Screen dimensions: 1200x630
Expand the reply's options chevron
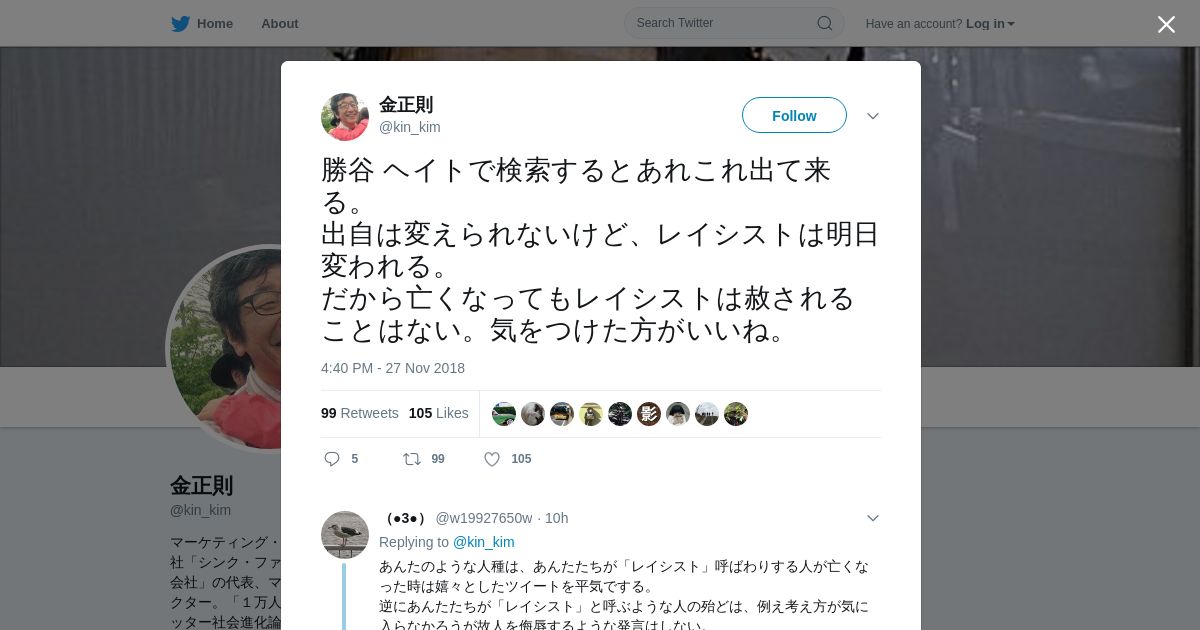pyautogui.click(x=873, y=518)
